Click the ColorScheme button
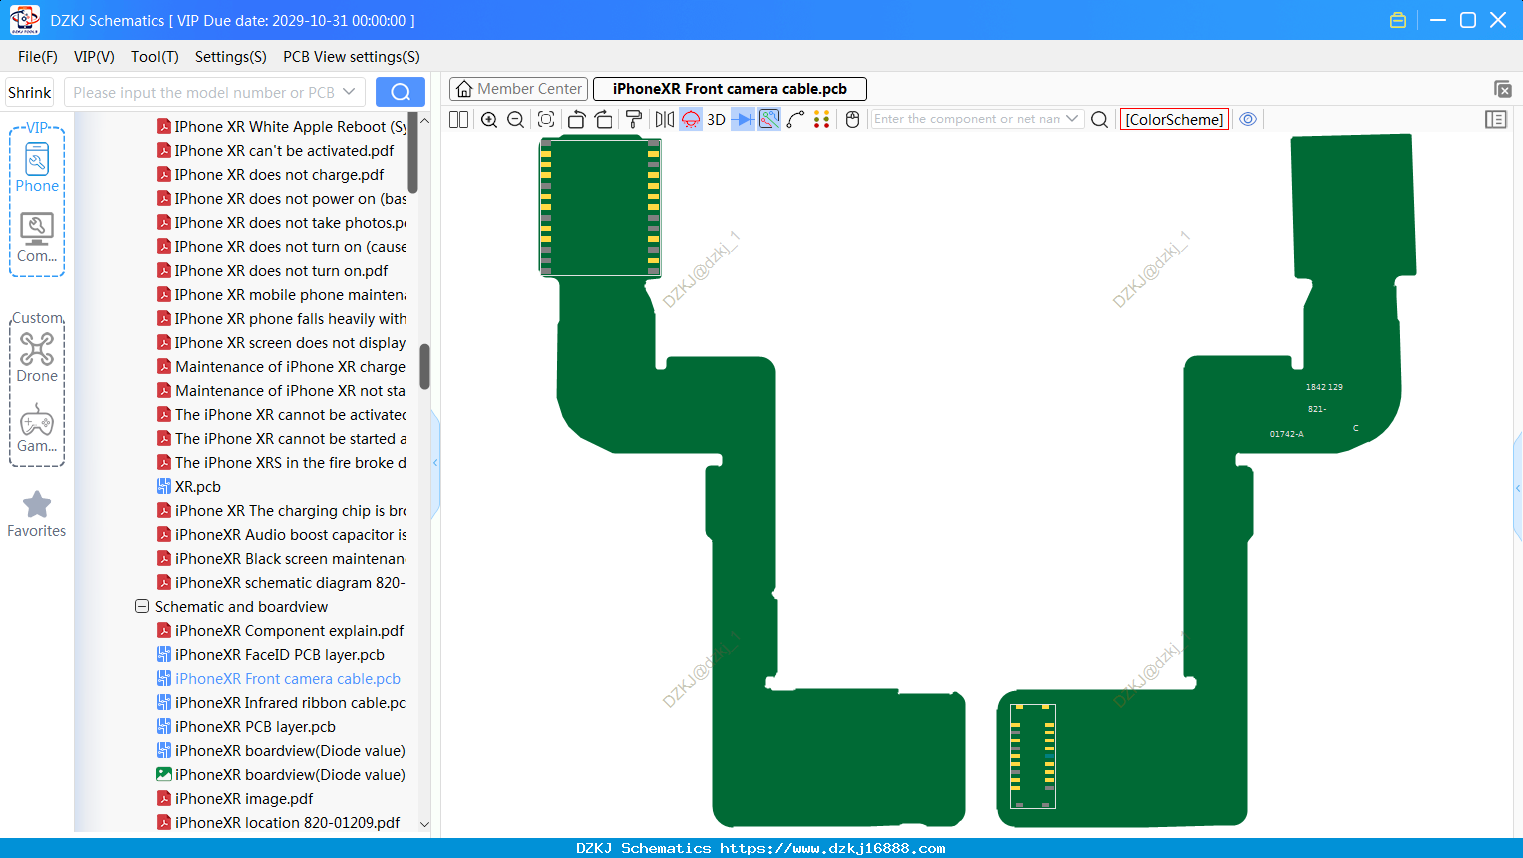Screen dimensions: 1523x858 [1174, 119]
